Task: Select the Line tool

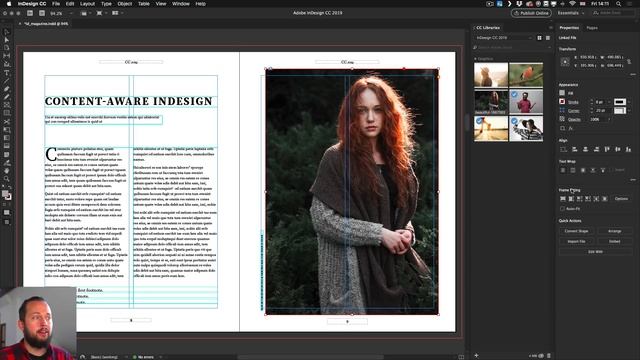Action: point(7,81)
